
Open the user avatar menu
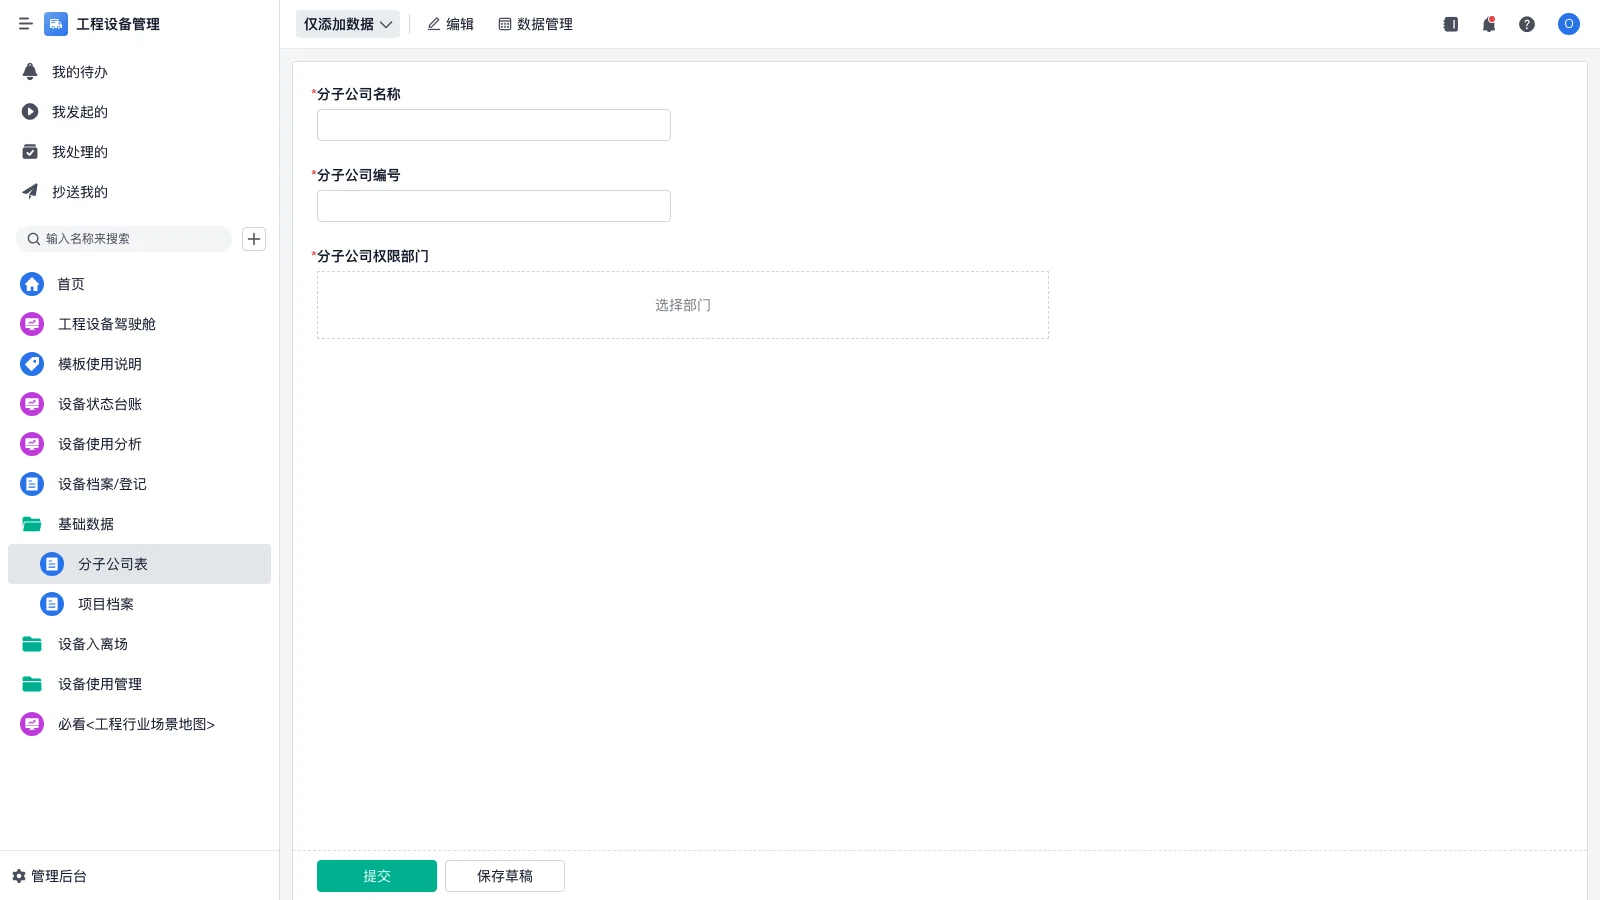point(1569,24)
